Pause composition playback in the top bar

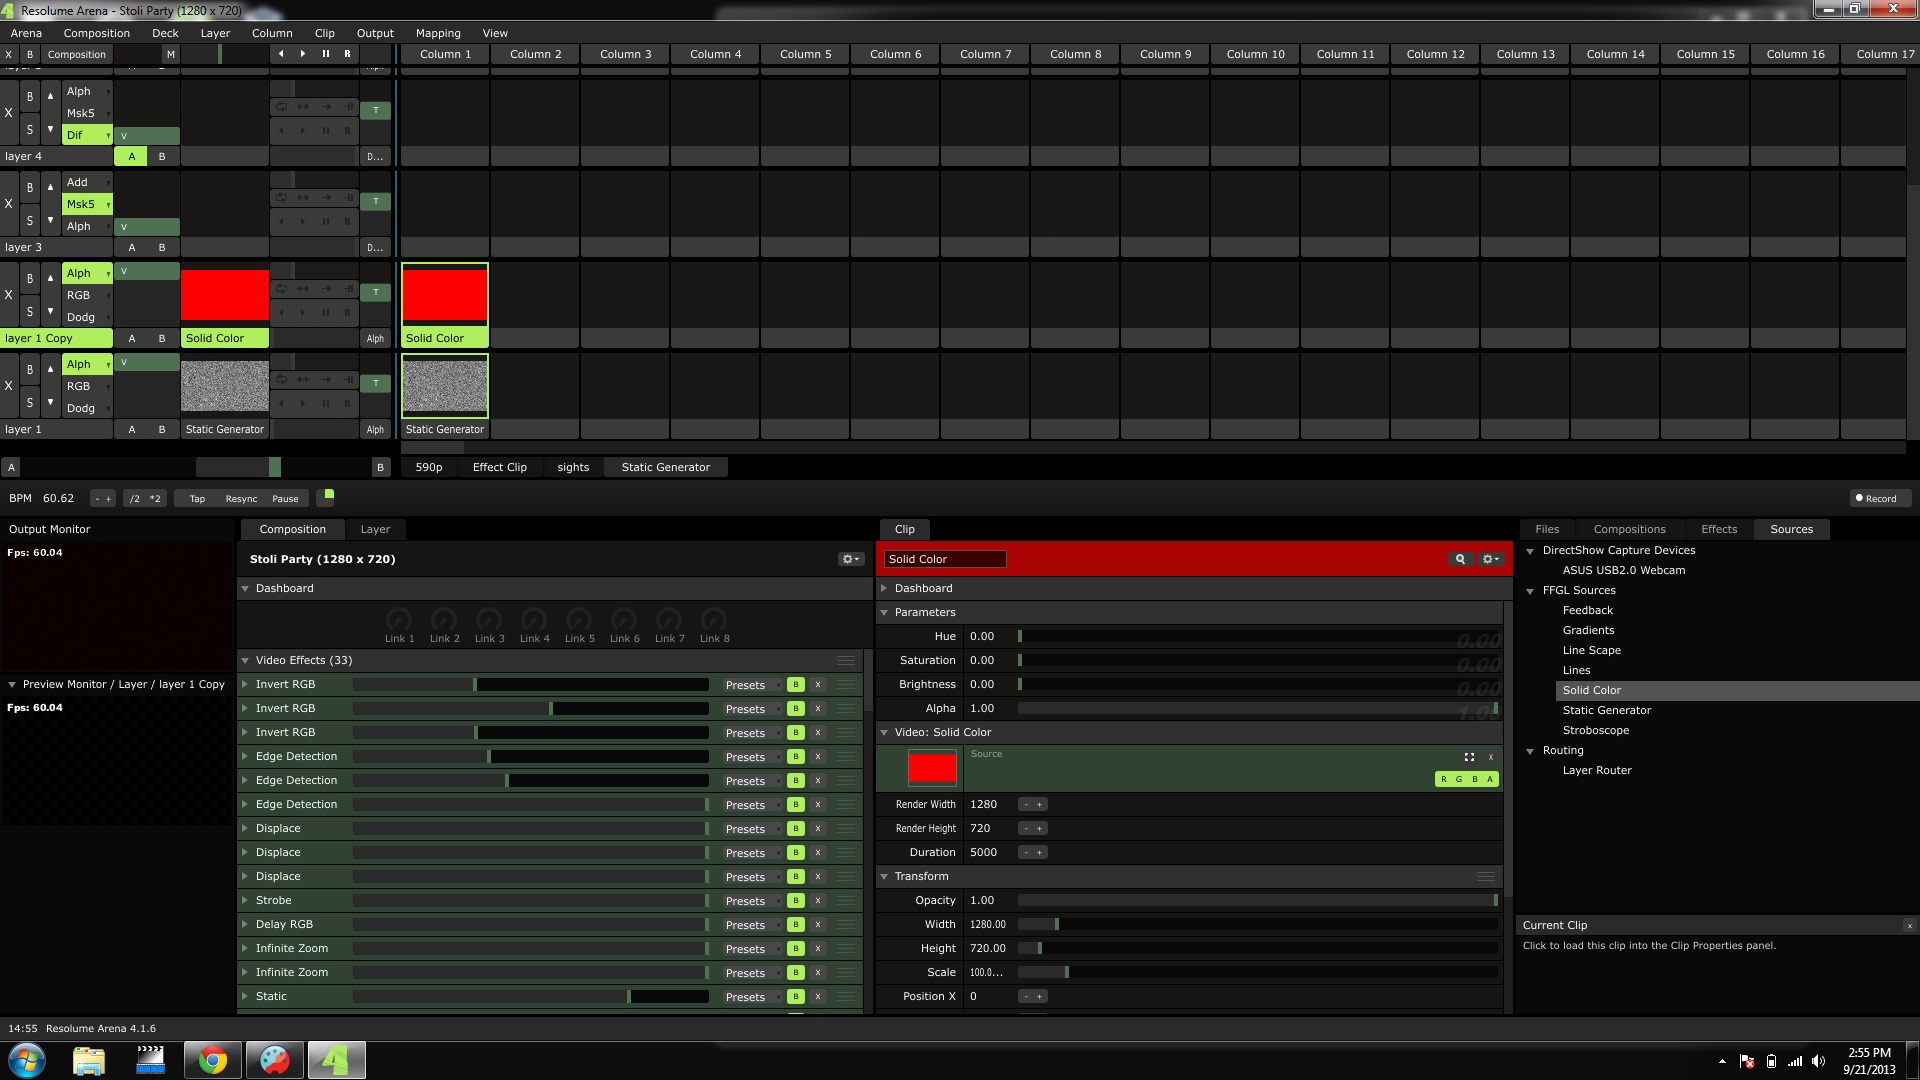[x=325, y=54]
